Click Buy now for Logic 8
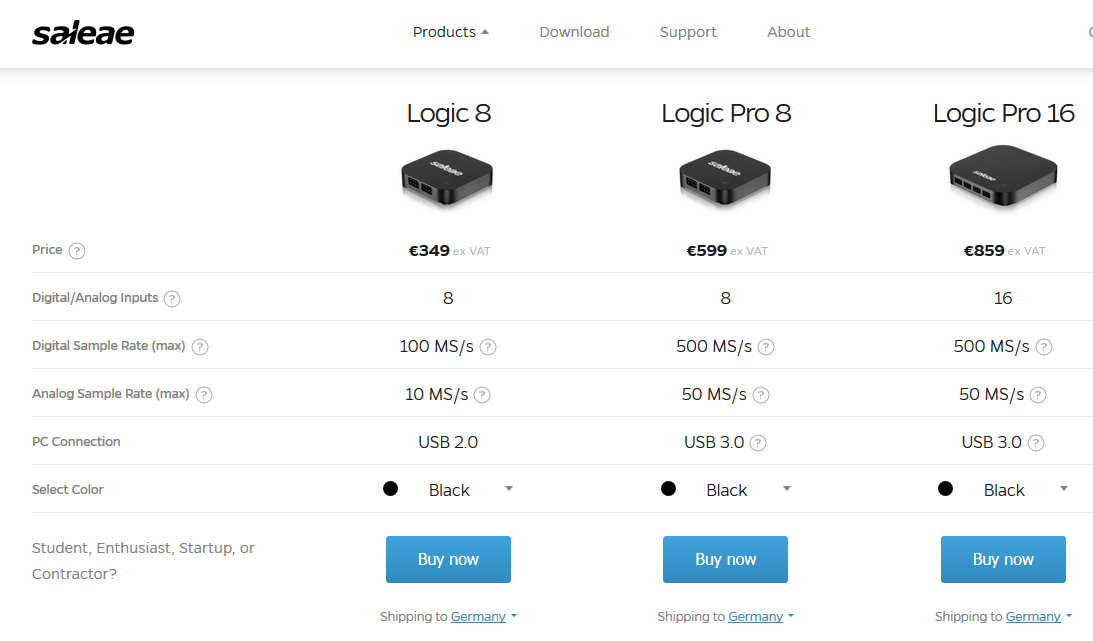This screenshot has height=641, width=1093. pyautogui.click(x=448, y=559)
